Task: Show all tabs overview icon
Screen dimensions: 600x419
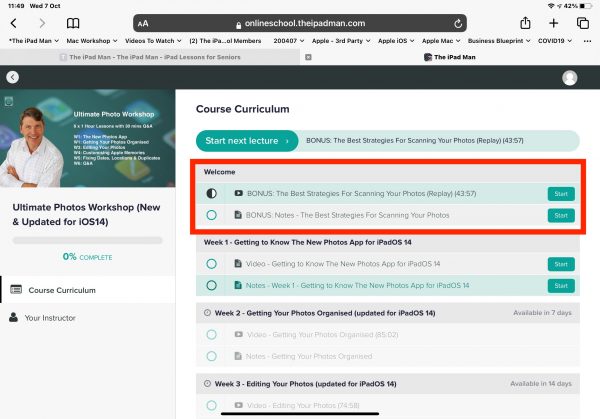Action: pos(583,23)
